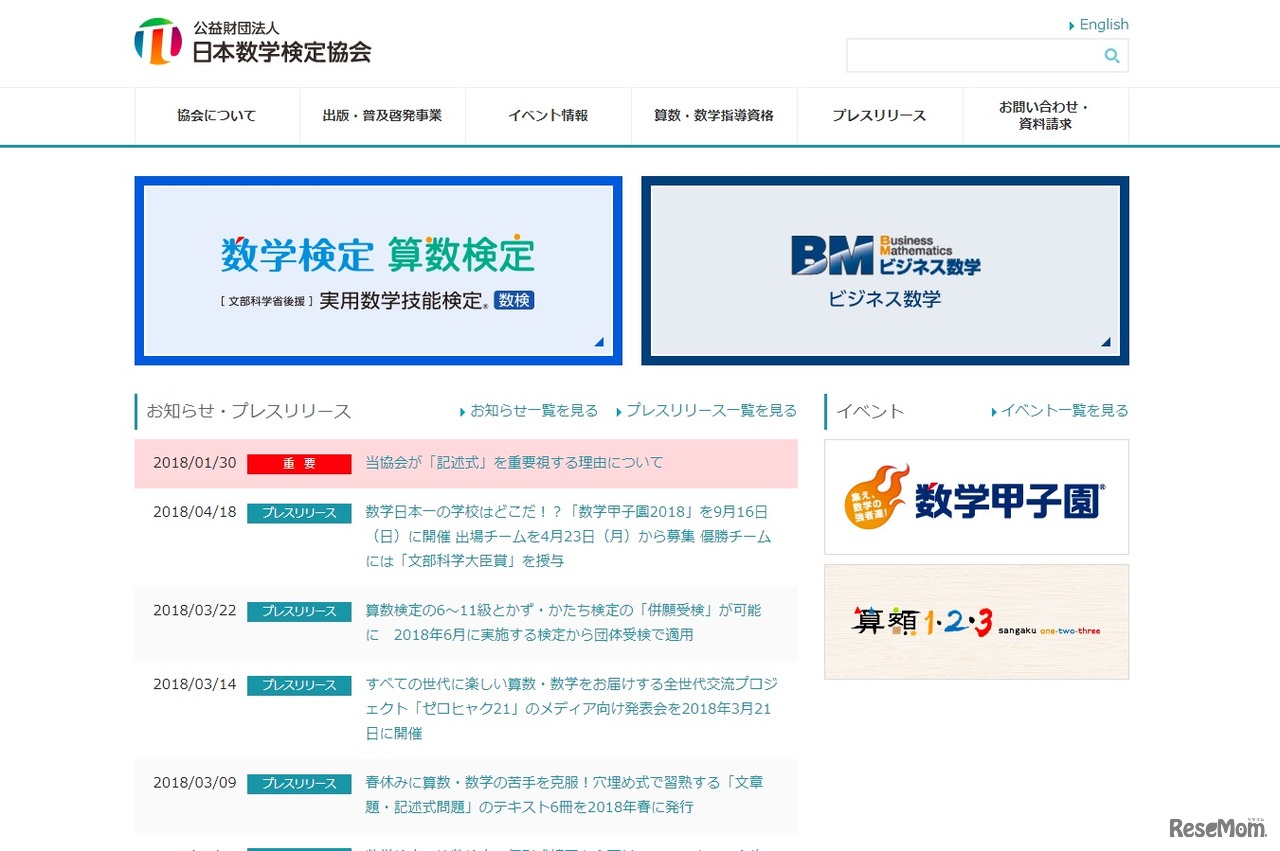Open the お問い合わせ・資料請求 menu
1280x851 pixels.
click(x=1046, y=116)
